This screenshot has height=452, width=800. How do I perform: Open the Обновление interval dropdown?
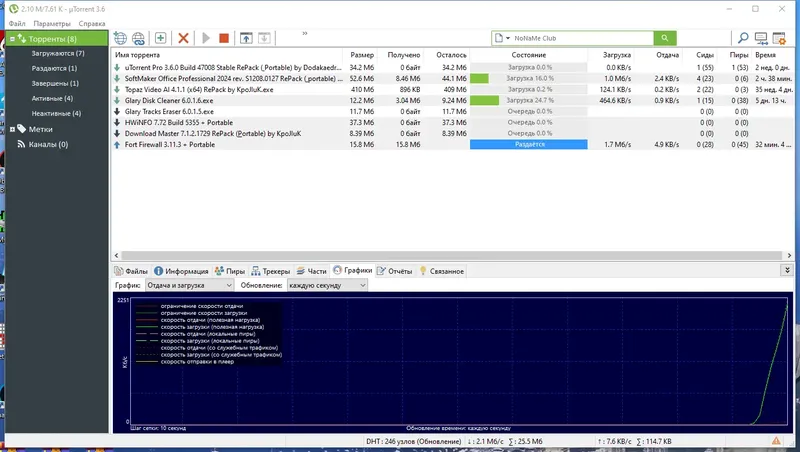point(327,285)
